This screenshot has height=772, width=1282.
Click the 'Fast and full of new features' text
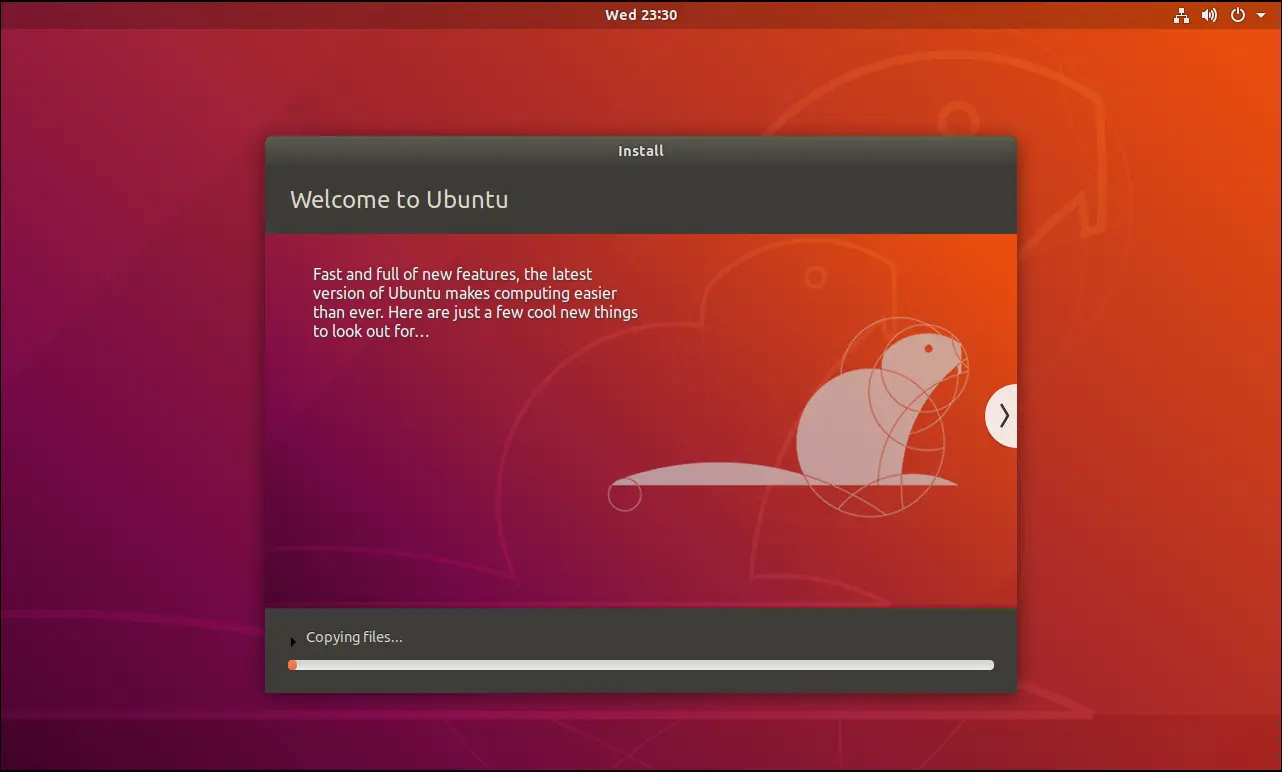tap(475, 302)
